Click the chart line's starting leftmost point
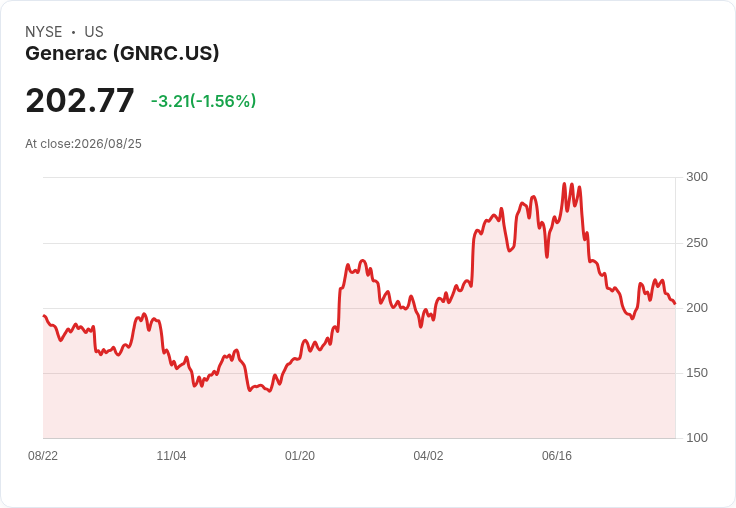 pos(44,316)
